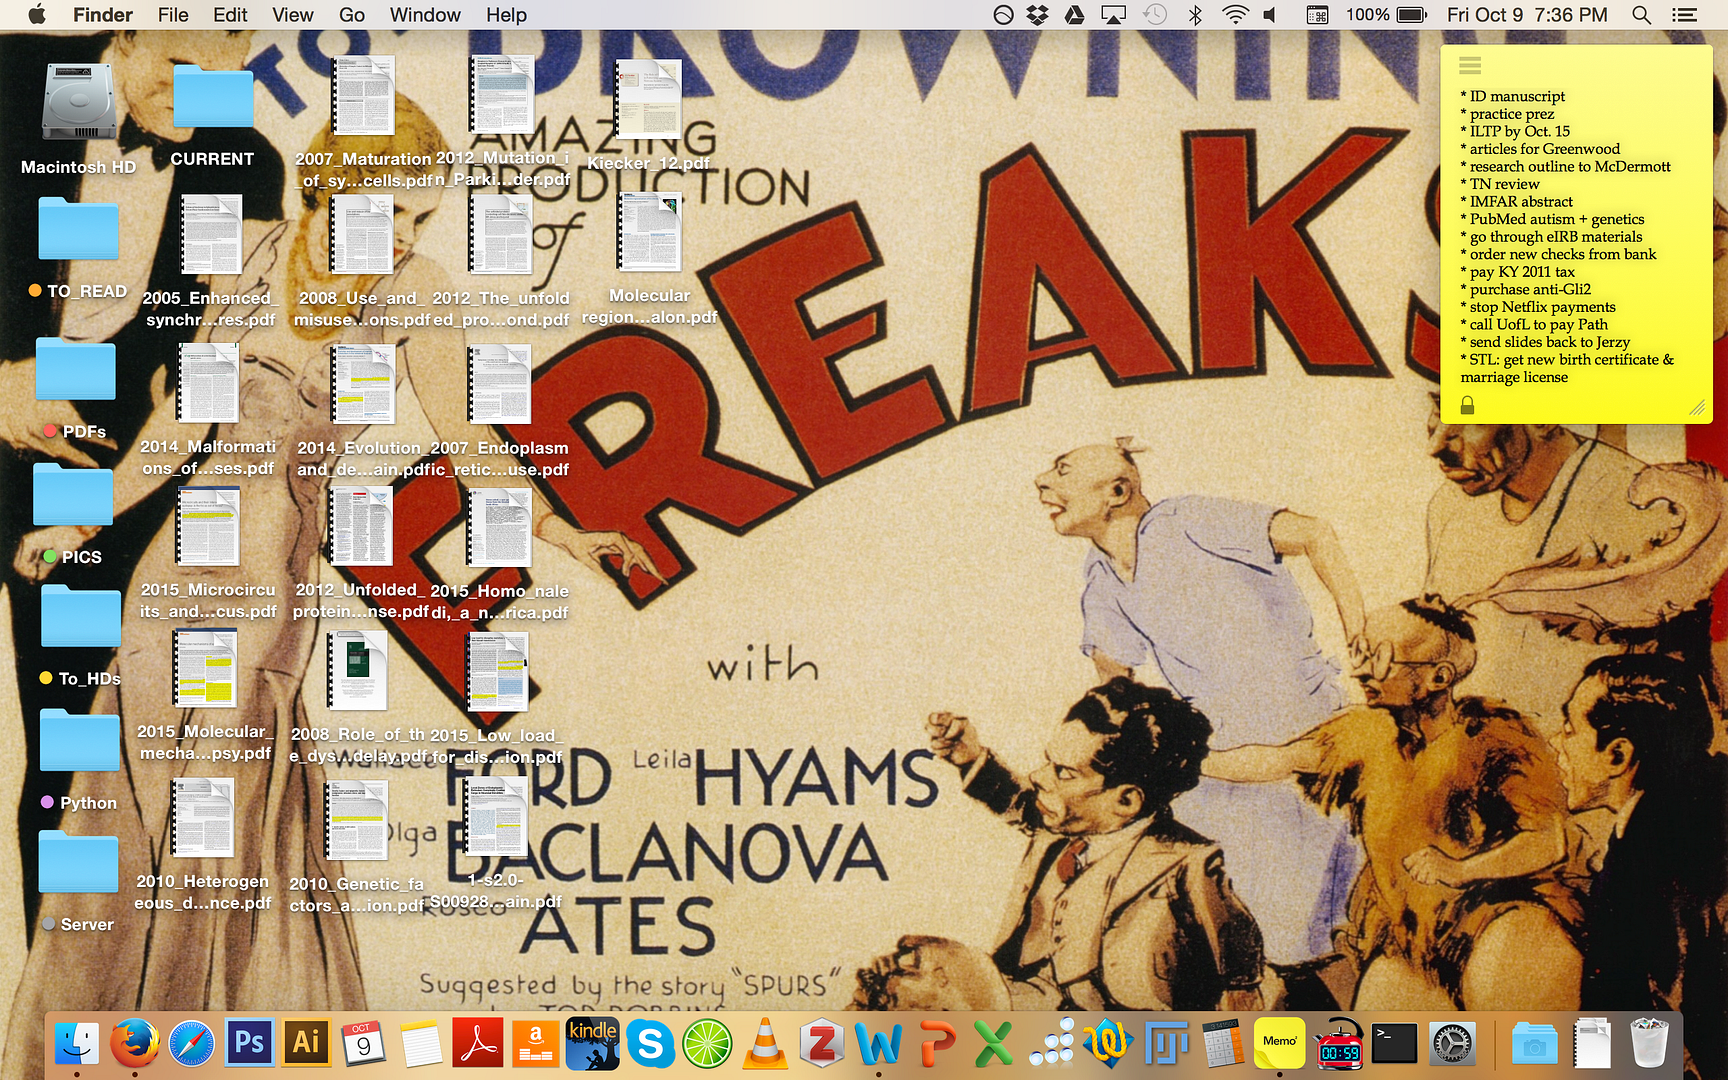The image size is (1728, 1080).
Task: Select the 2015_Microcircuits PDF file
Action: (x=208, y=527)
